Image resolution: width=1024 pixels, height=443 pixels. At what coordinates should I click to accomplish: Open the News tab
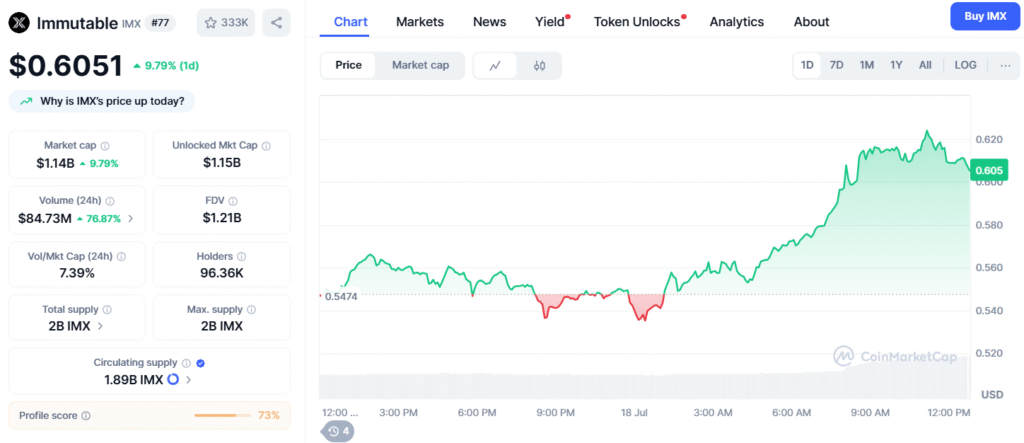489,22
